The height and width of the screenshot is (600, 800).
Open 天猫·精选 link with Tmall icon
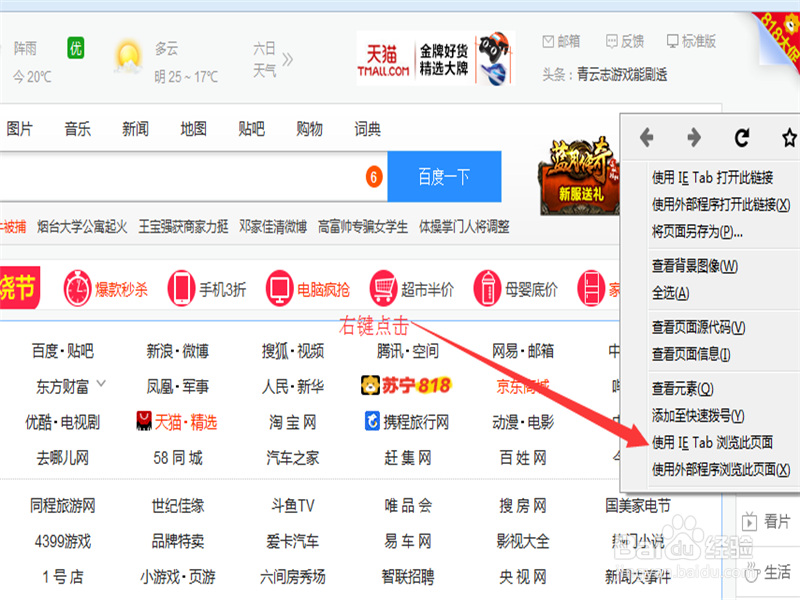[177, 422]
